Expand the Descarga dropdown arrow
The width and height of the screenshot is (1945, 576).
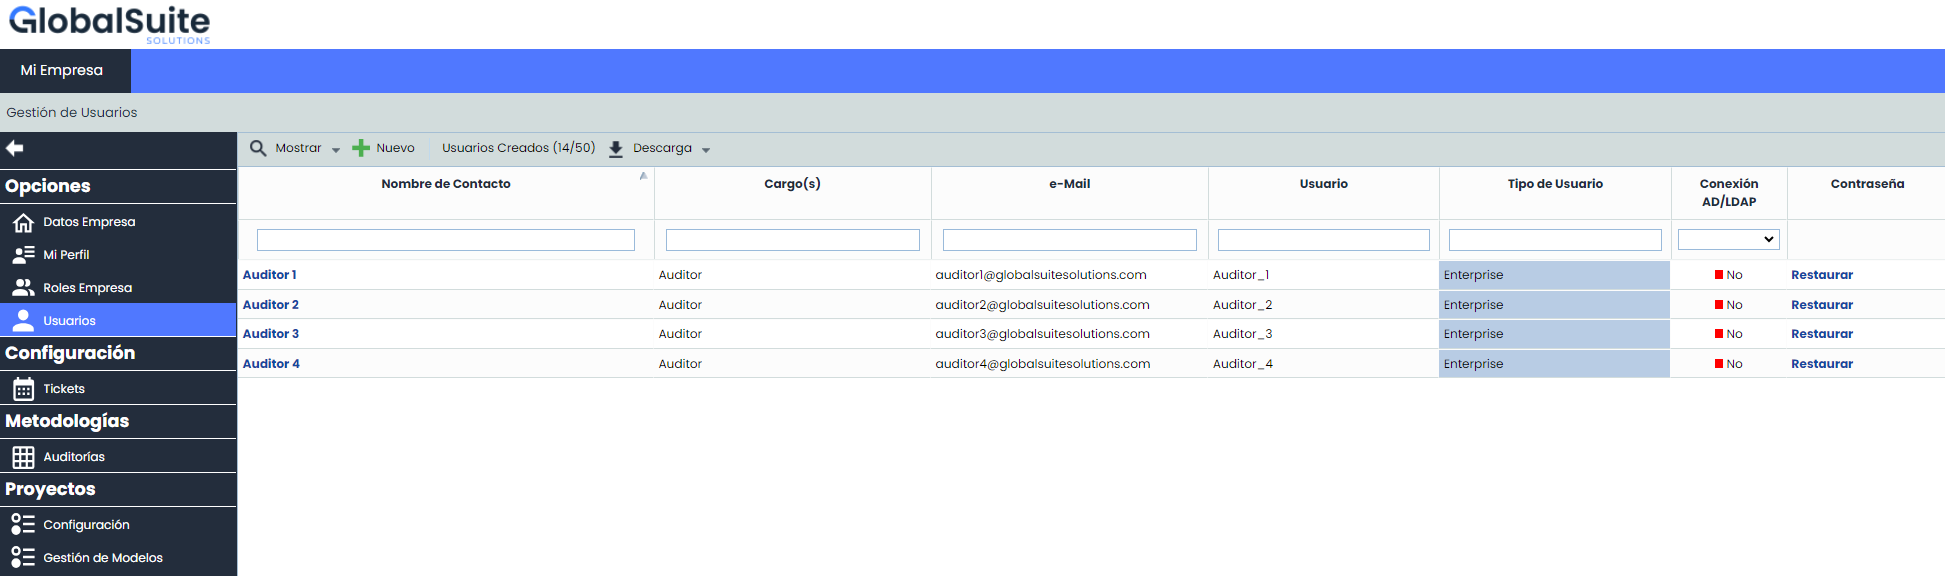706,150
